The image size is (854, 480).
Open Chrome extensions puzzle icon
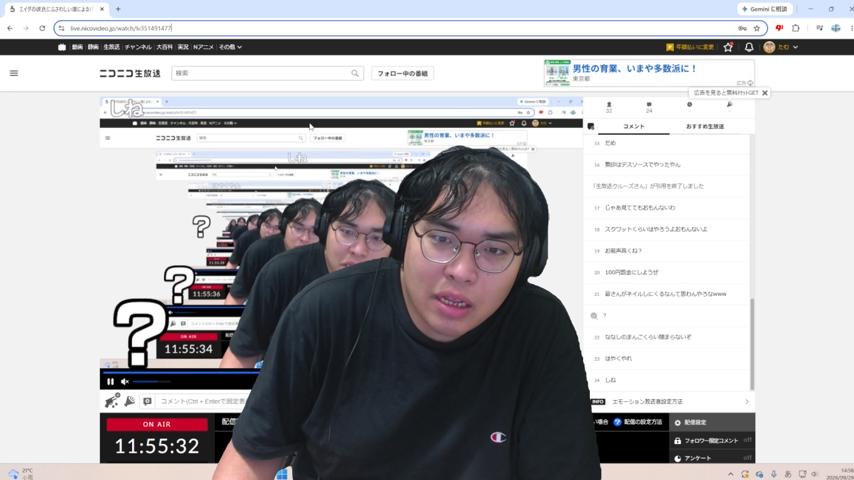point(796,28)
